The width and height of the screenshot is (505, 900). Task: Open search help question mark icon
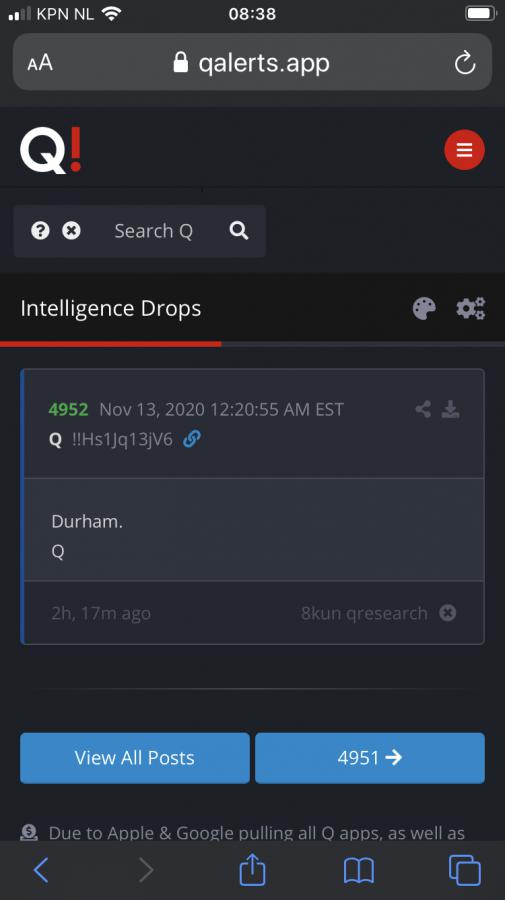point(40,231)
